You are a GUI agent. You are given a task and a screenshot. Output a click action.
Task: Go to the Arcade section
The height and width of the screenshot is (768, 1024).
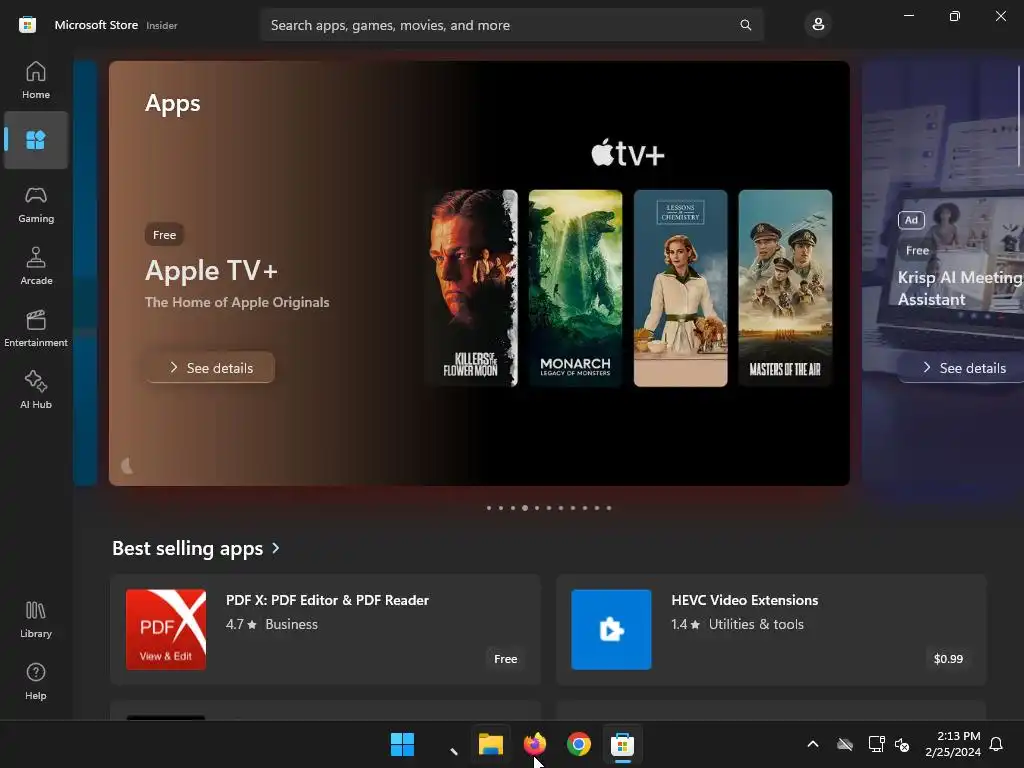(36, 266)
